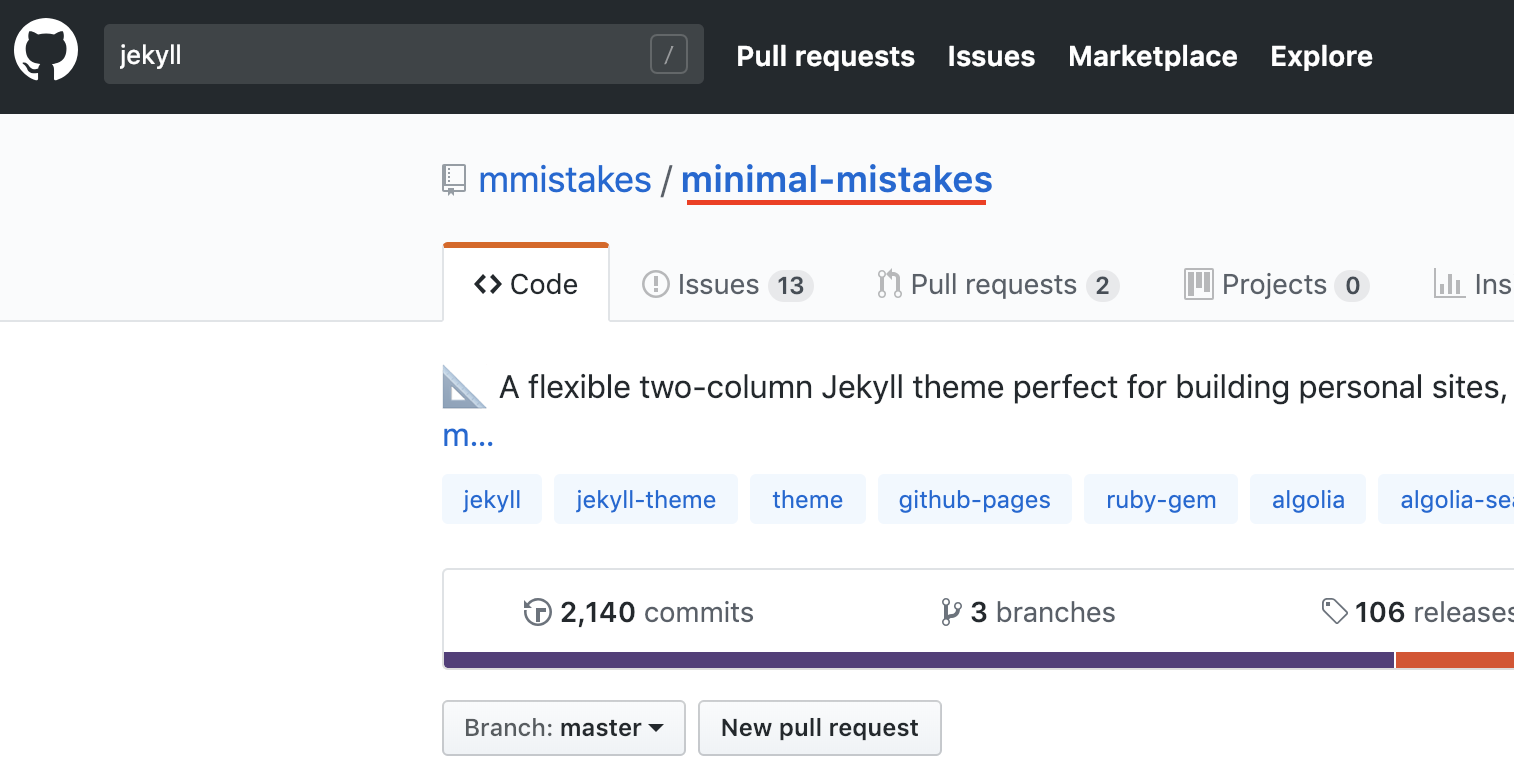Switch to the Projects tab
The image size is (1514, 758).
(x=1276, y=285)
